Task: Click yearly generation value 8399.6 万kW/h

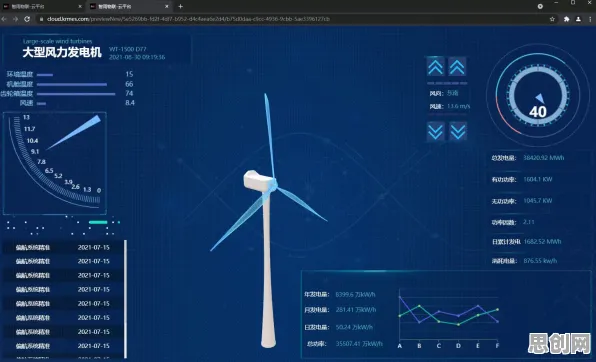Action: pos(355,295)
